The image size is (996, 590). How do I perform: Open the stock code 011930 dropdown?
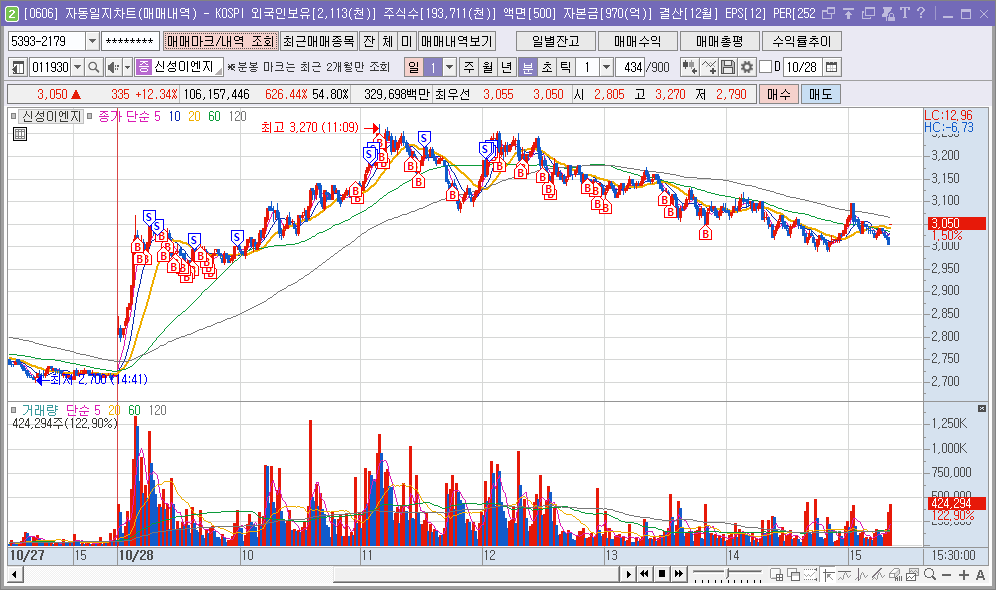(77, 67)
